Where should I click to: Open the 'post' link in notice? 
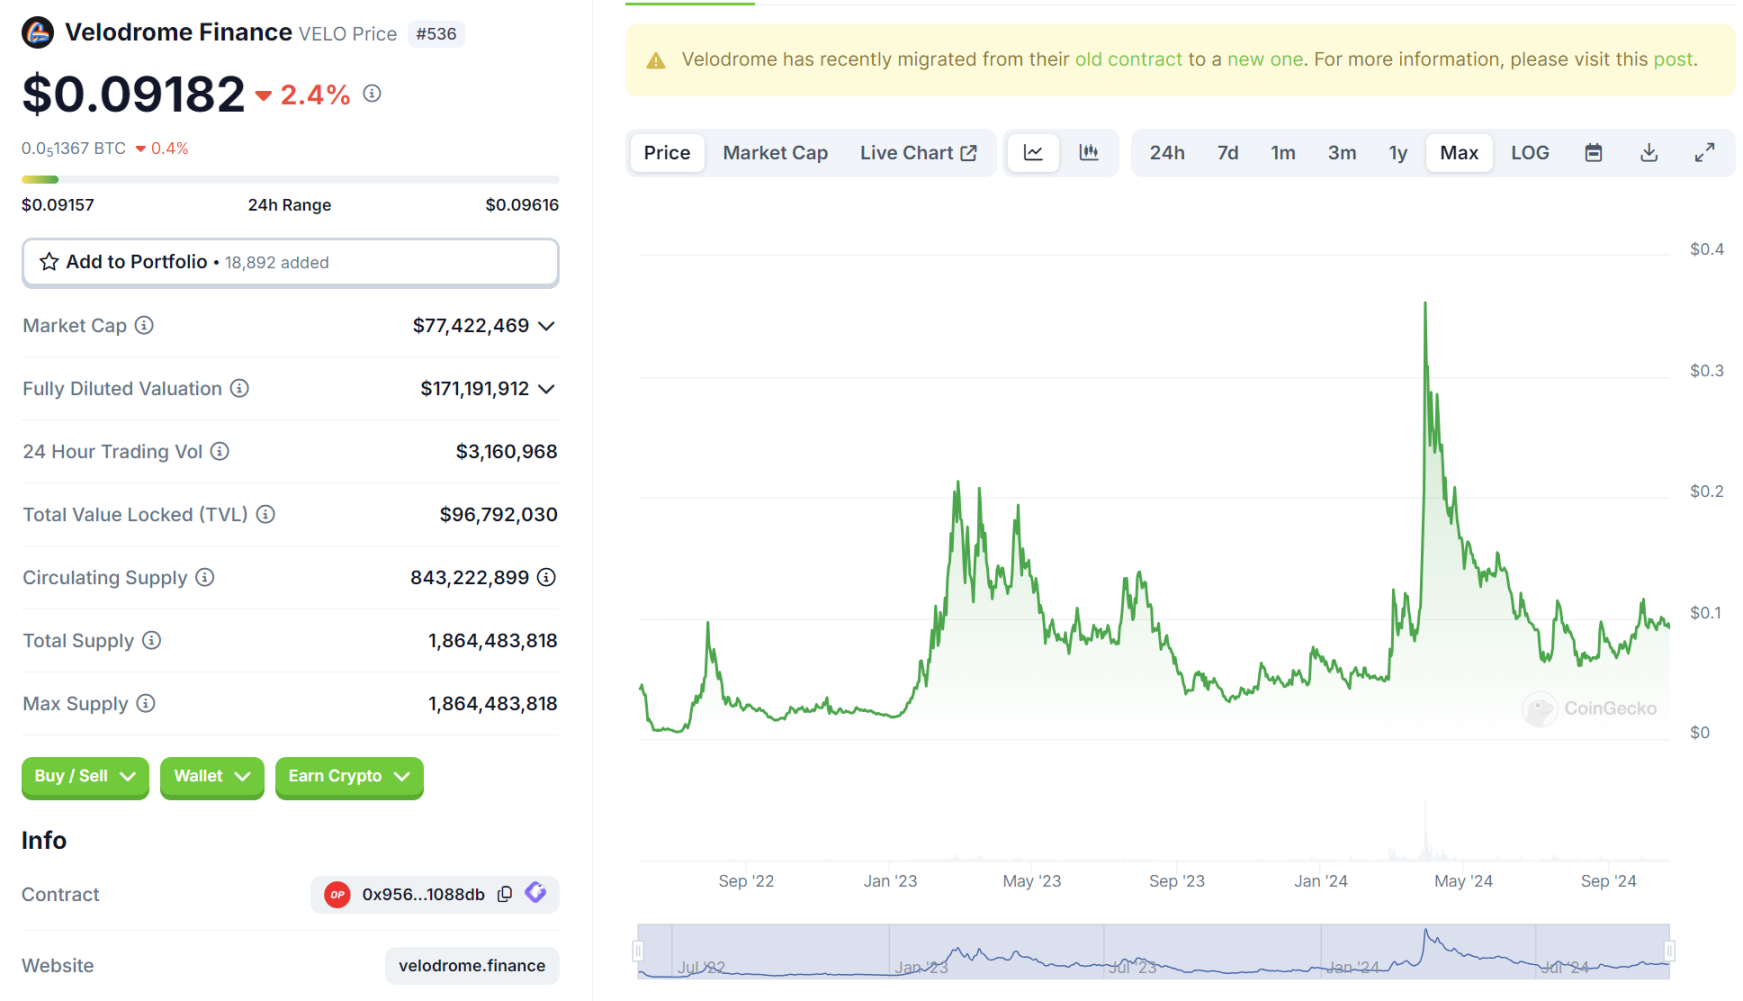[1673, 59]
